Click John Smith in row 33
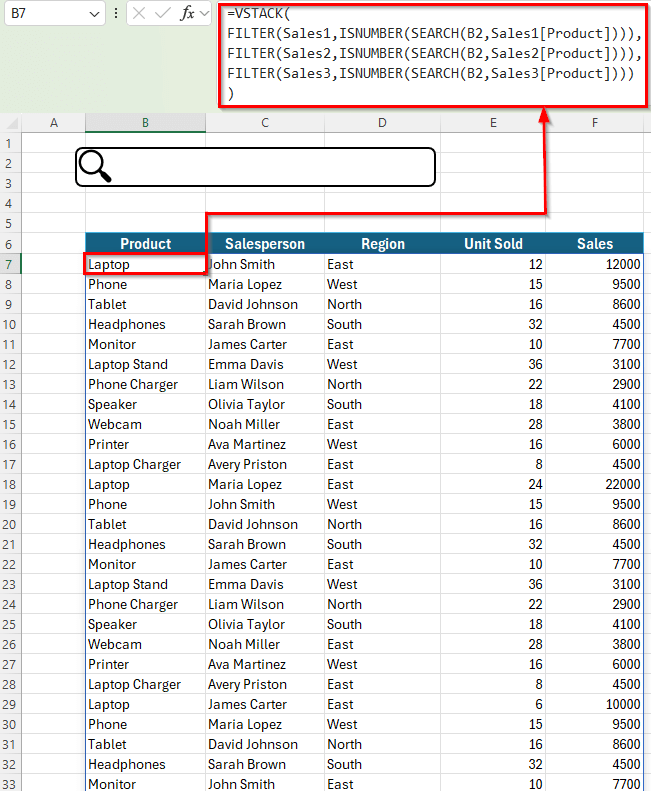This screenshot has height=791, width=651. [265, 784]
